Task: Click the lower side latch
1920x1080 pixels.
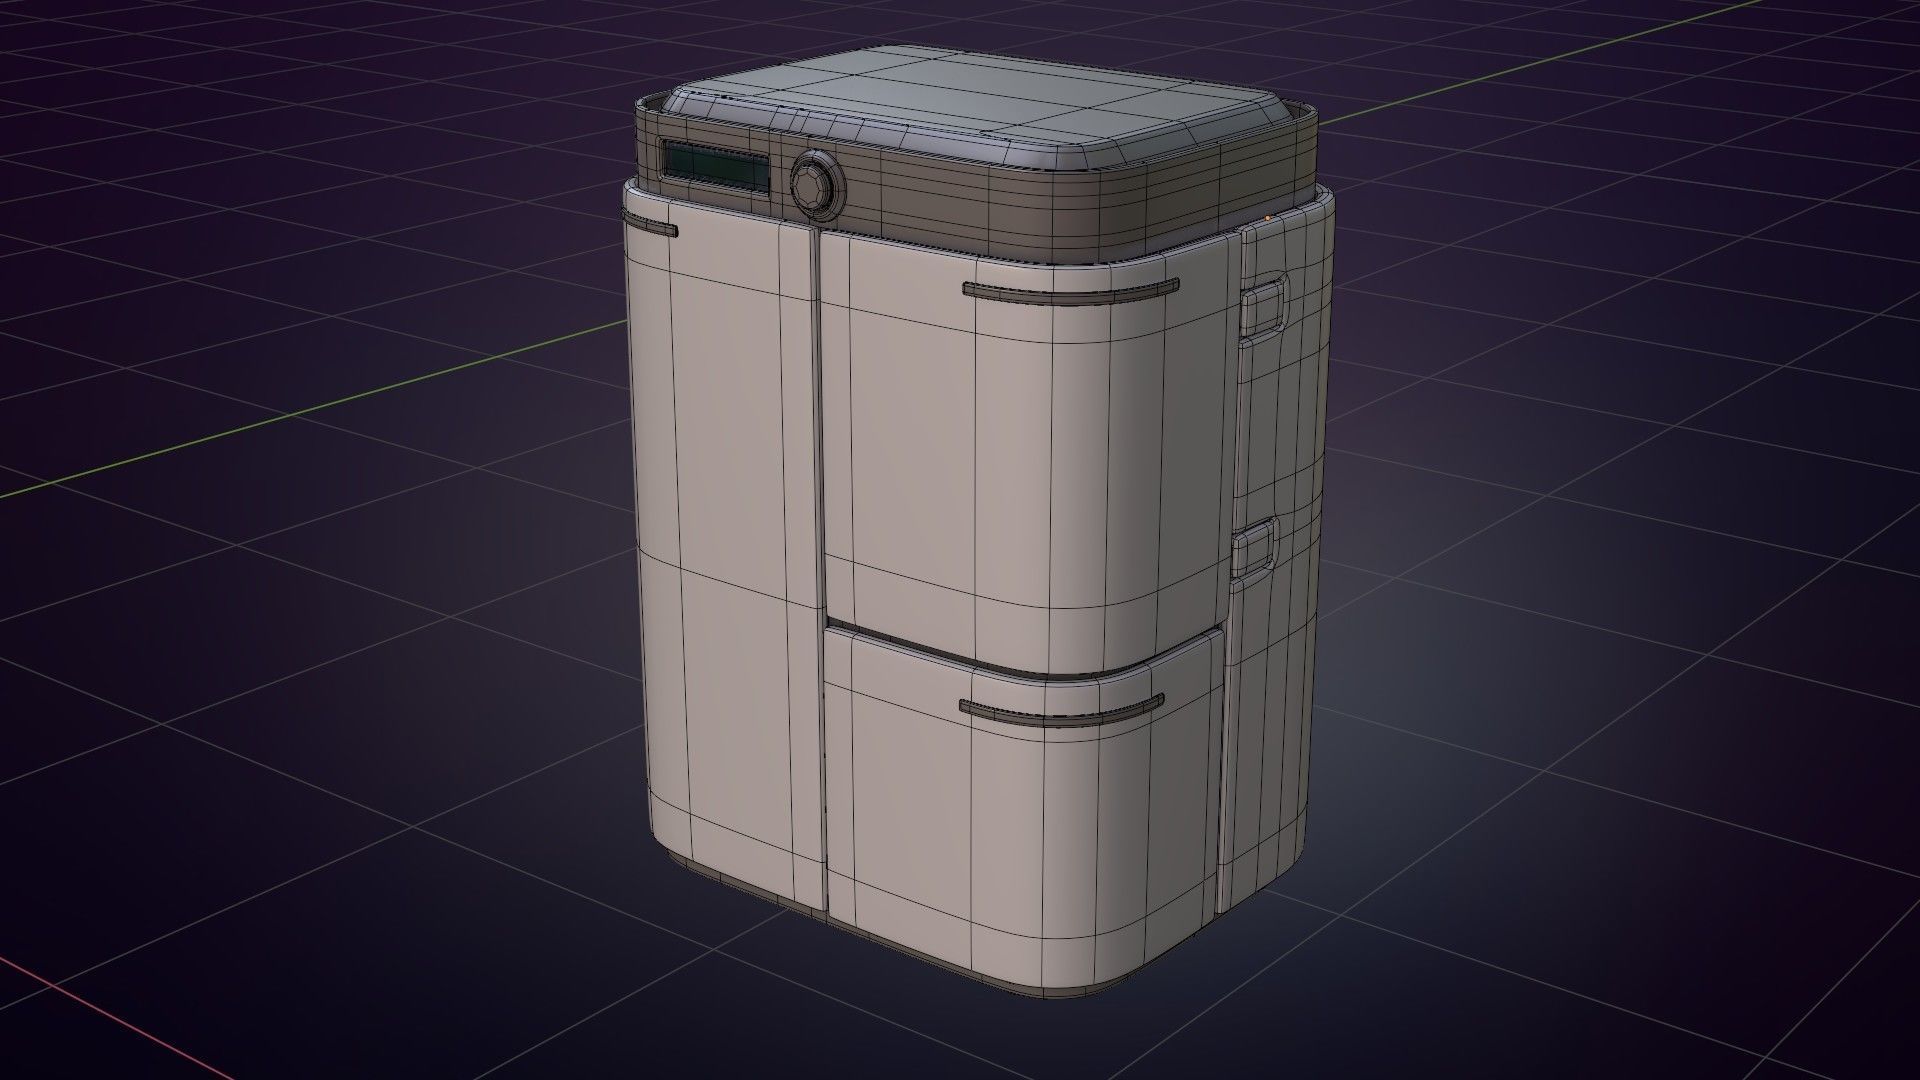Action: pos(1255,549)
